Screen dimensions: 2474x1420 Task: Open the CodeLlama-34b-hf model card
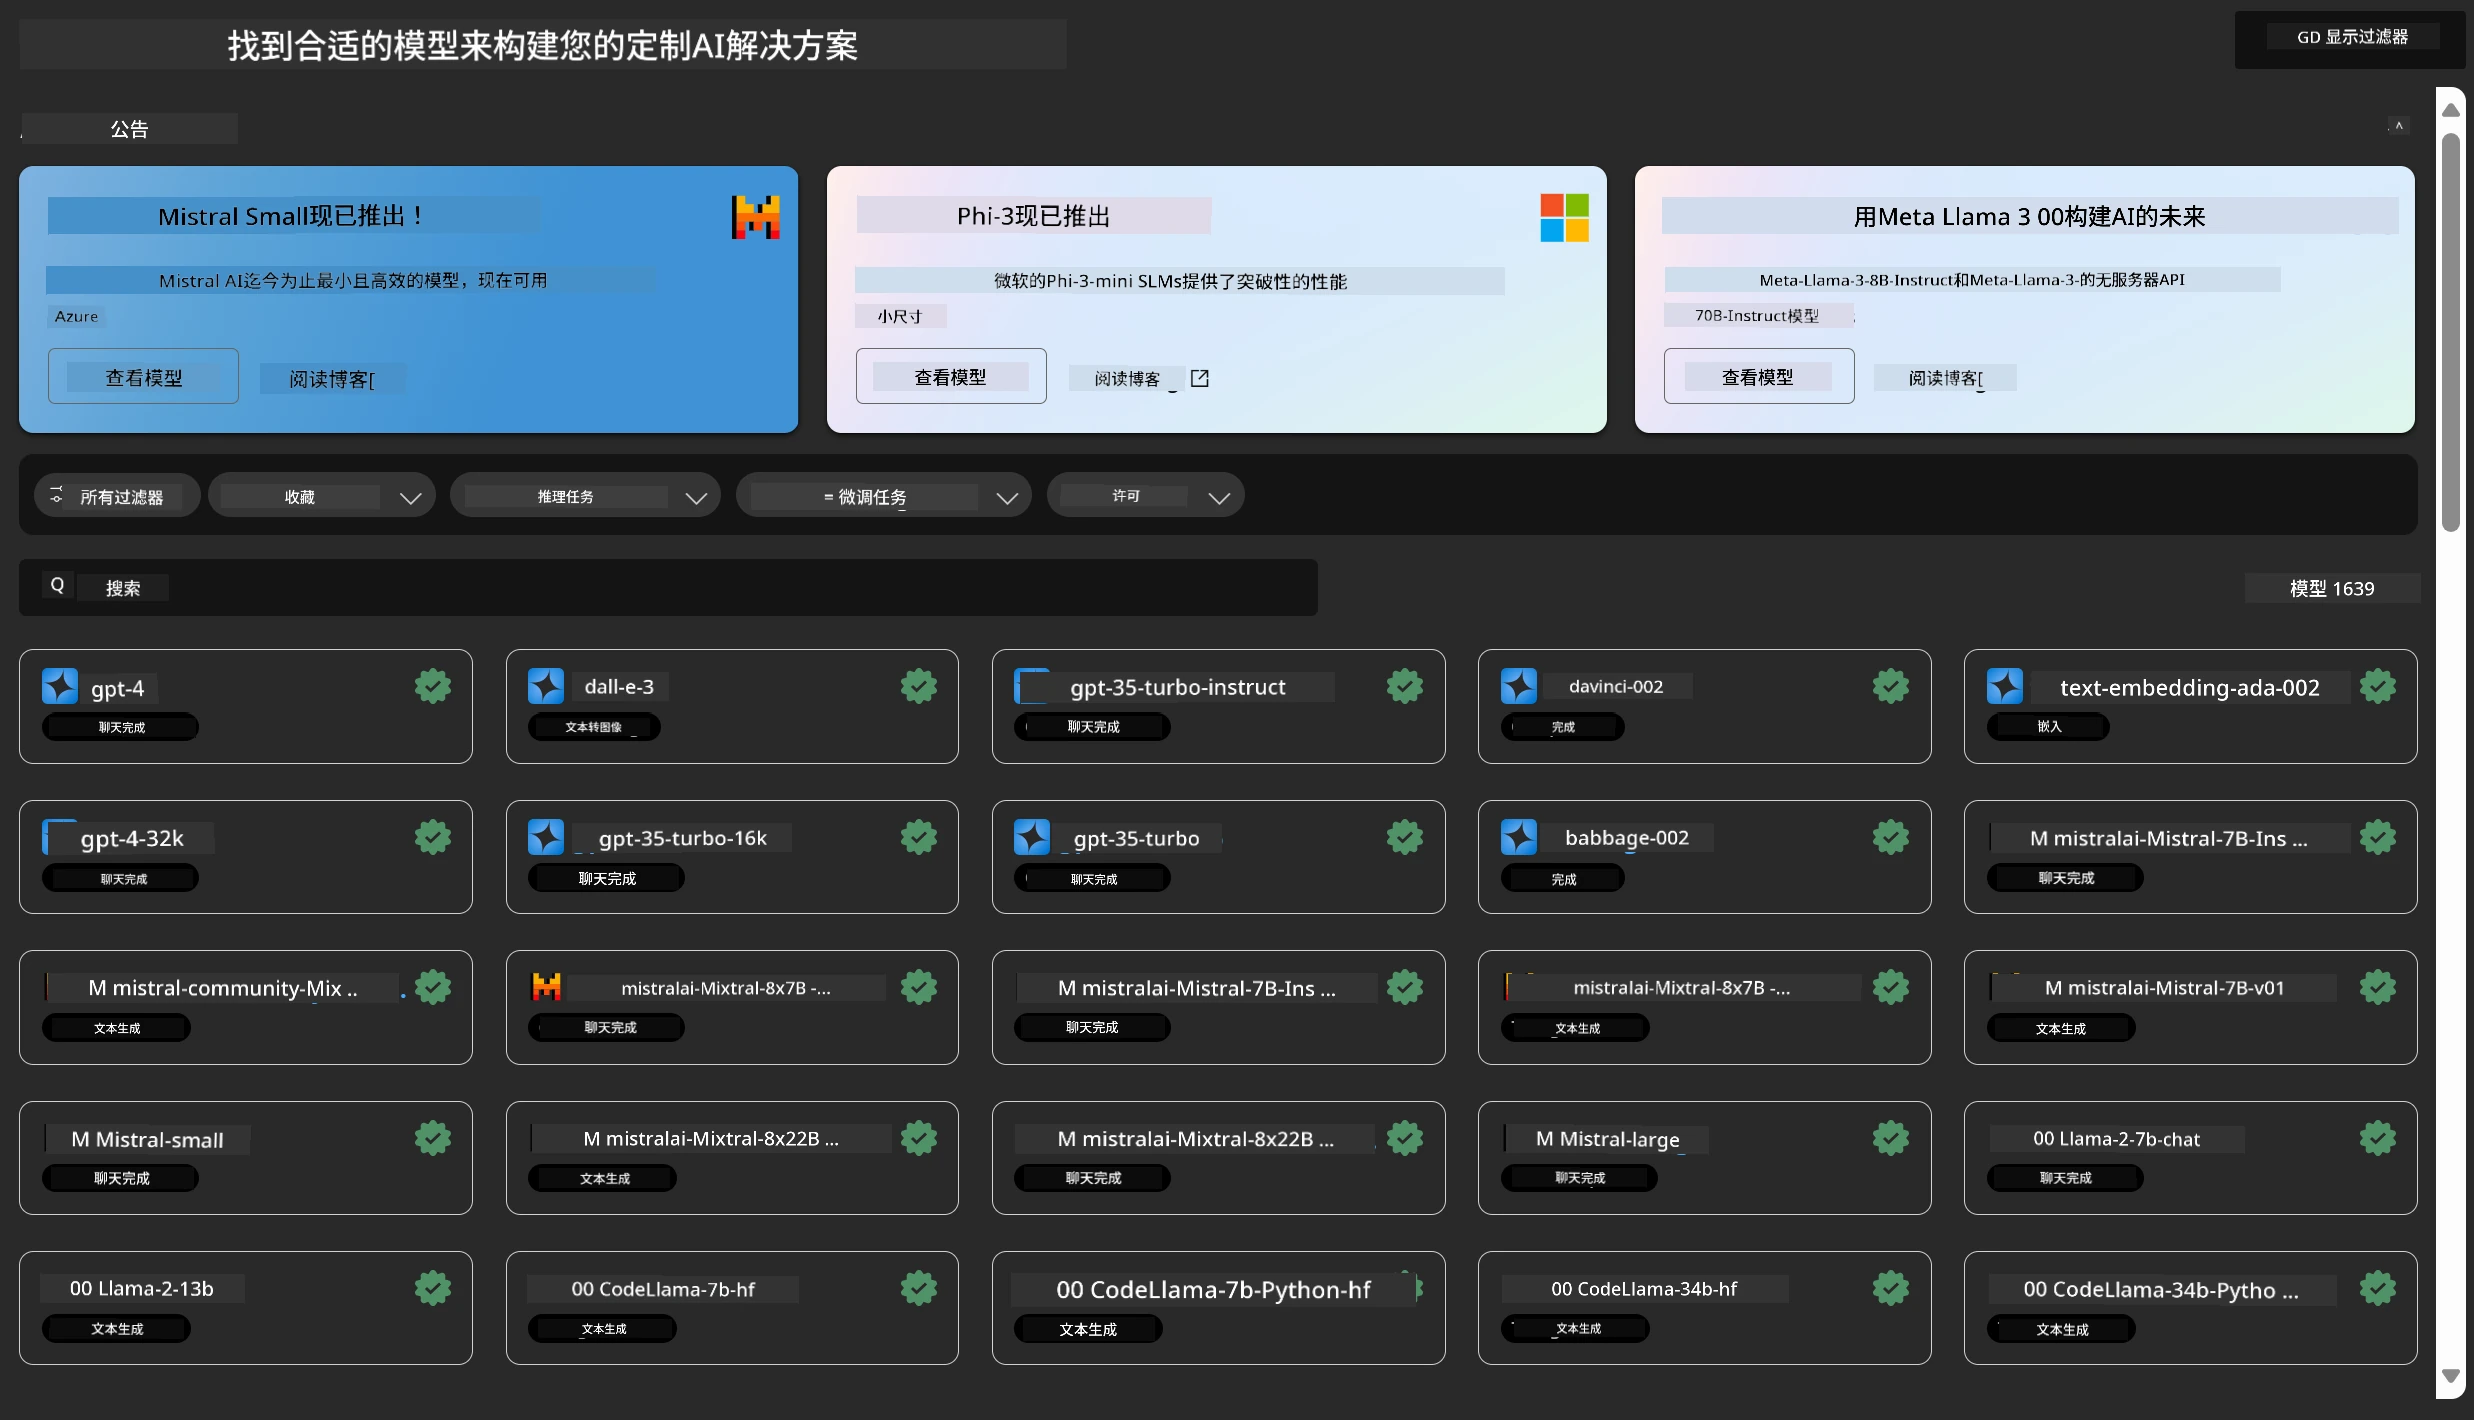click(x=1704, y=1308)
